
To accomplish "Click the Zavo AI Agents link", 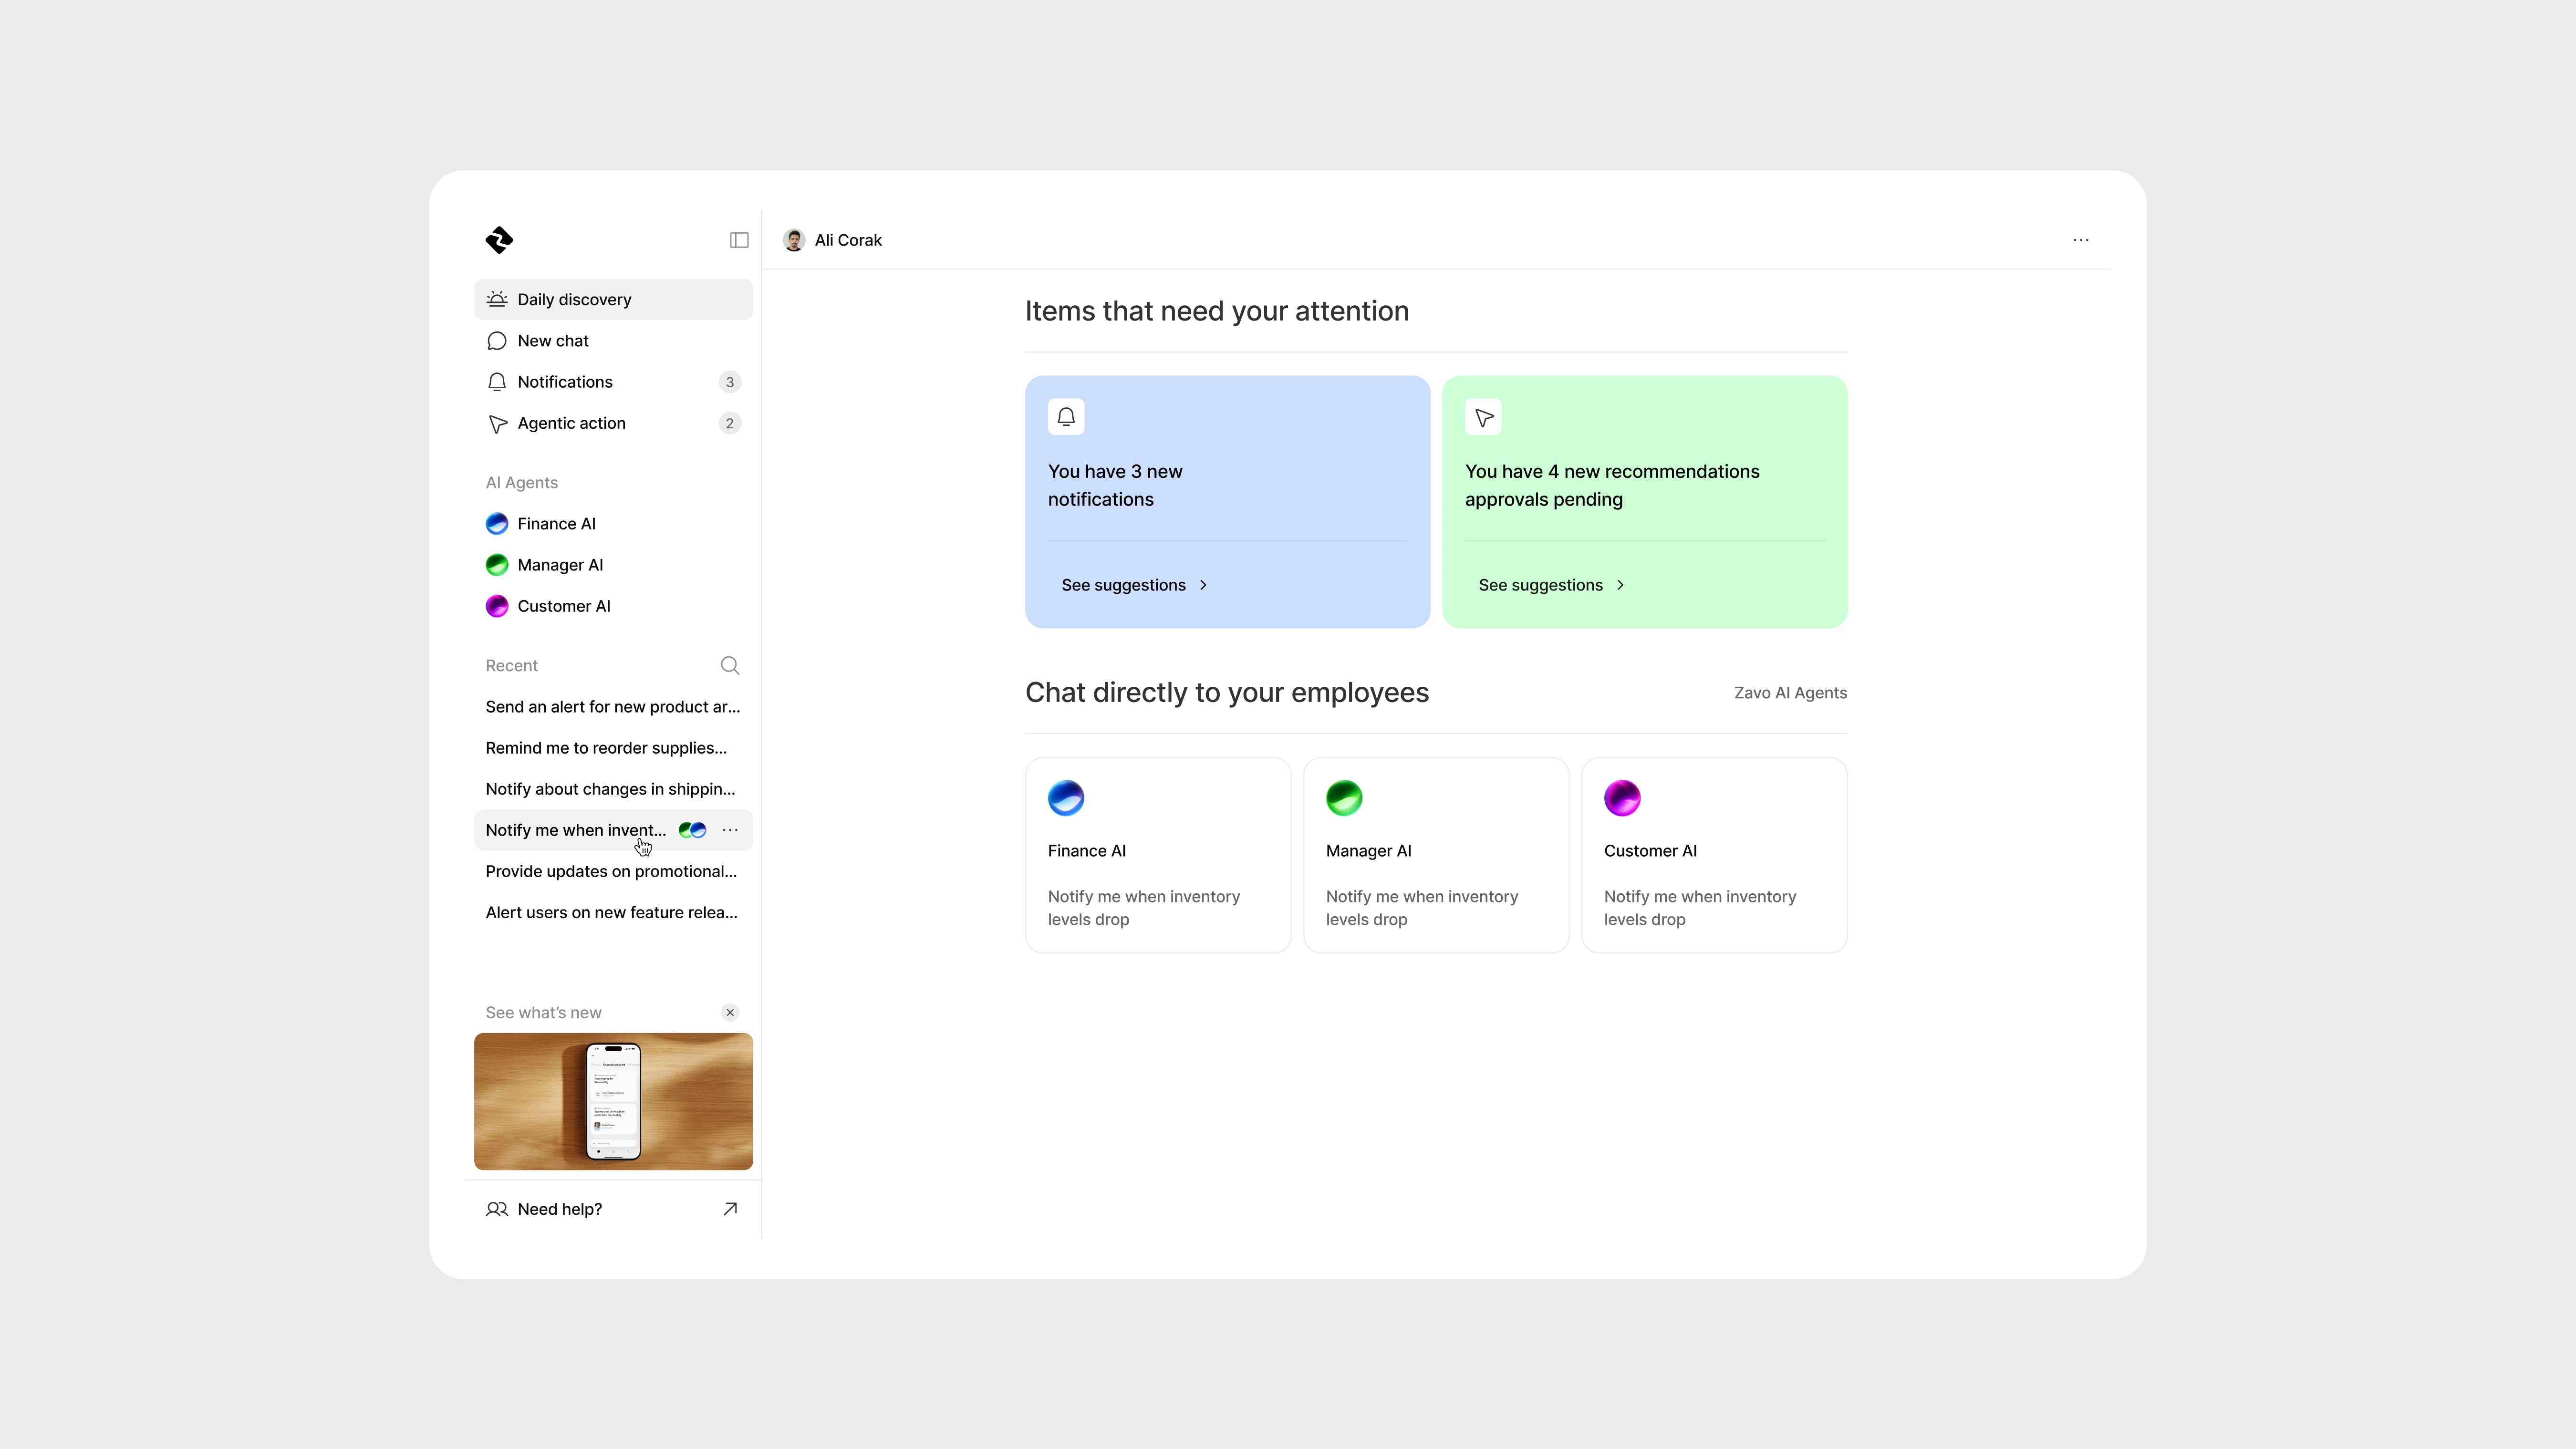I will (x=1790, y=693).
